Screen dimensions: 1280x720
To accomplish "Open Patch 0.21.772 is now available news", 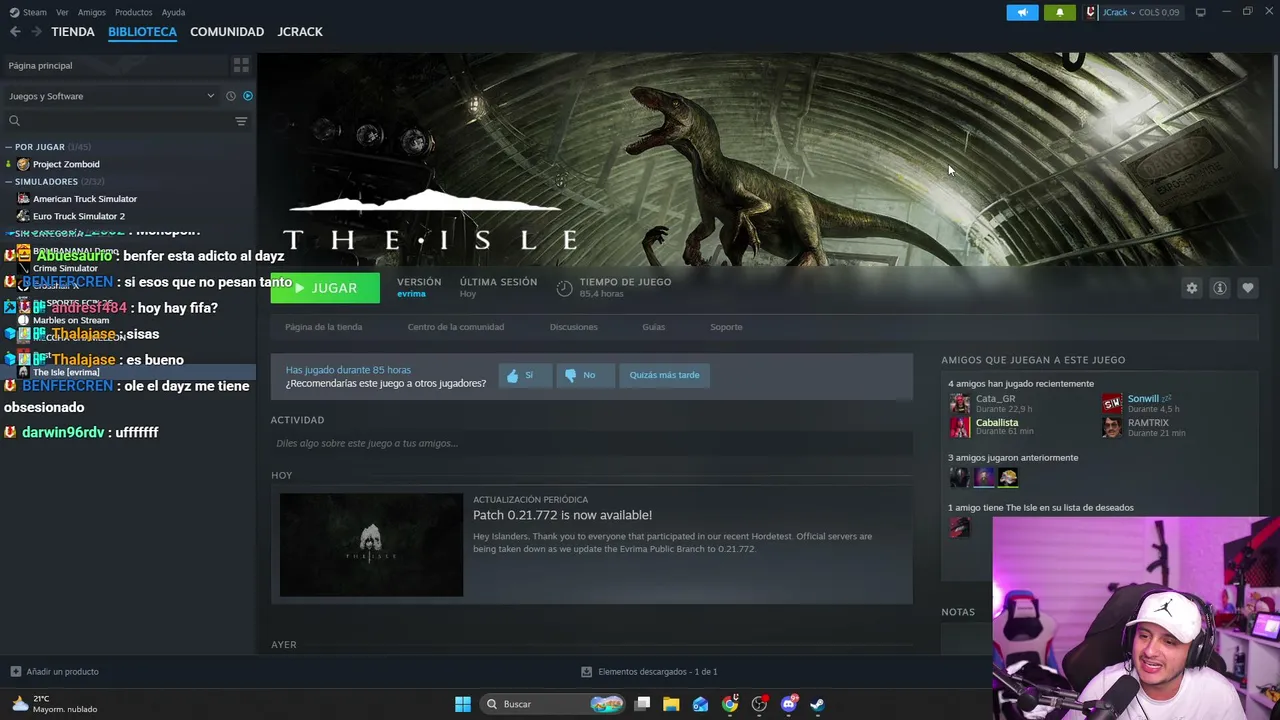I will 562,515.
